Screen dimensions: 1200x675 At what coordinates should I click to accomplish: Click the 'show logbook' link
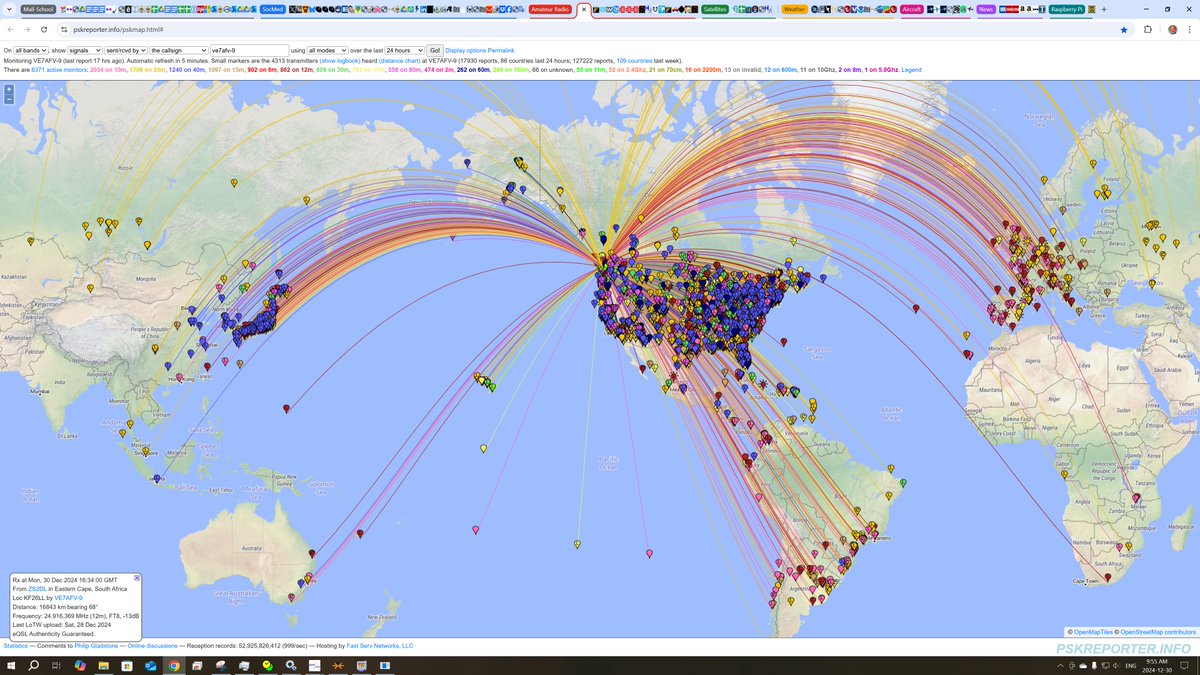point(340,60)
